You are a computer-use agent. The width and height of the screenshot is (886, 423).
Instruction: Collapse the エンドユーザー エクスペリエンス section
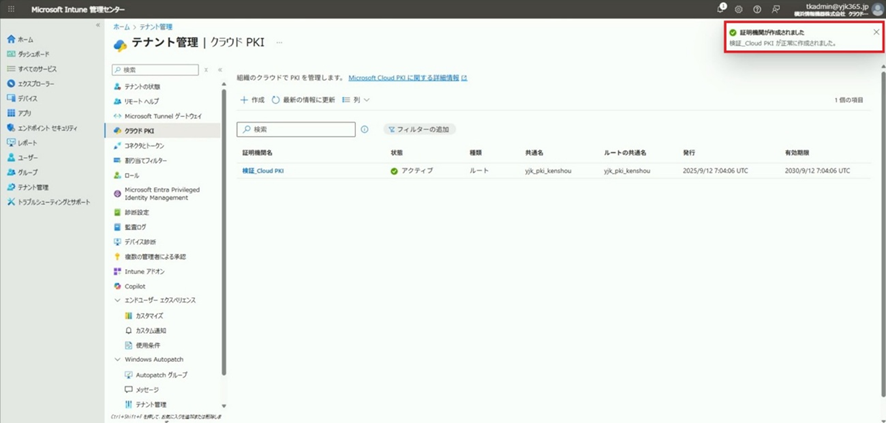(x=117, y=300)
